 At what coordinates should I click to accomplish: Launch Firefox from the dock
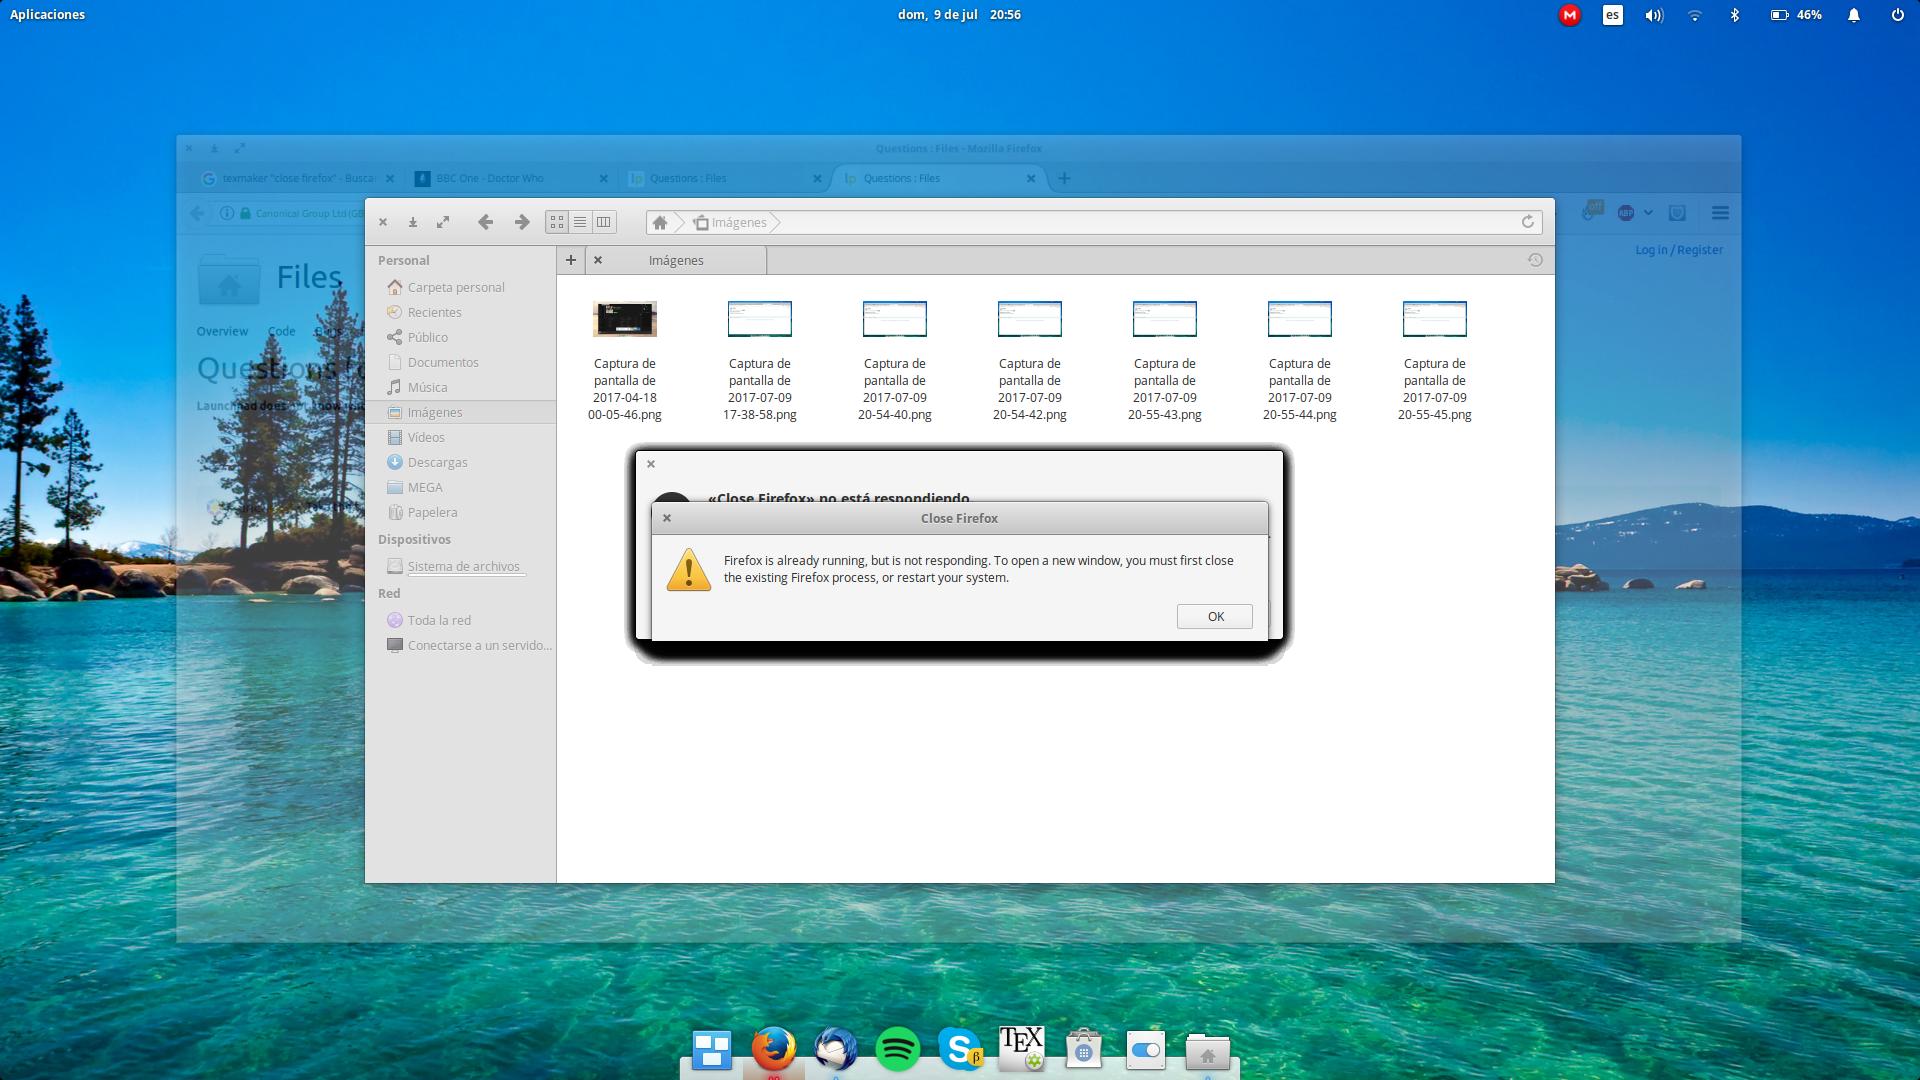[773, 1050]
